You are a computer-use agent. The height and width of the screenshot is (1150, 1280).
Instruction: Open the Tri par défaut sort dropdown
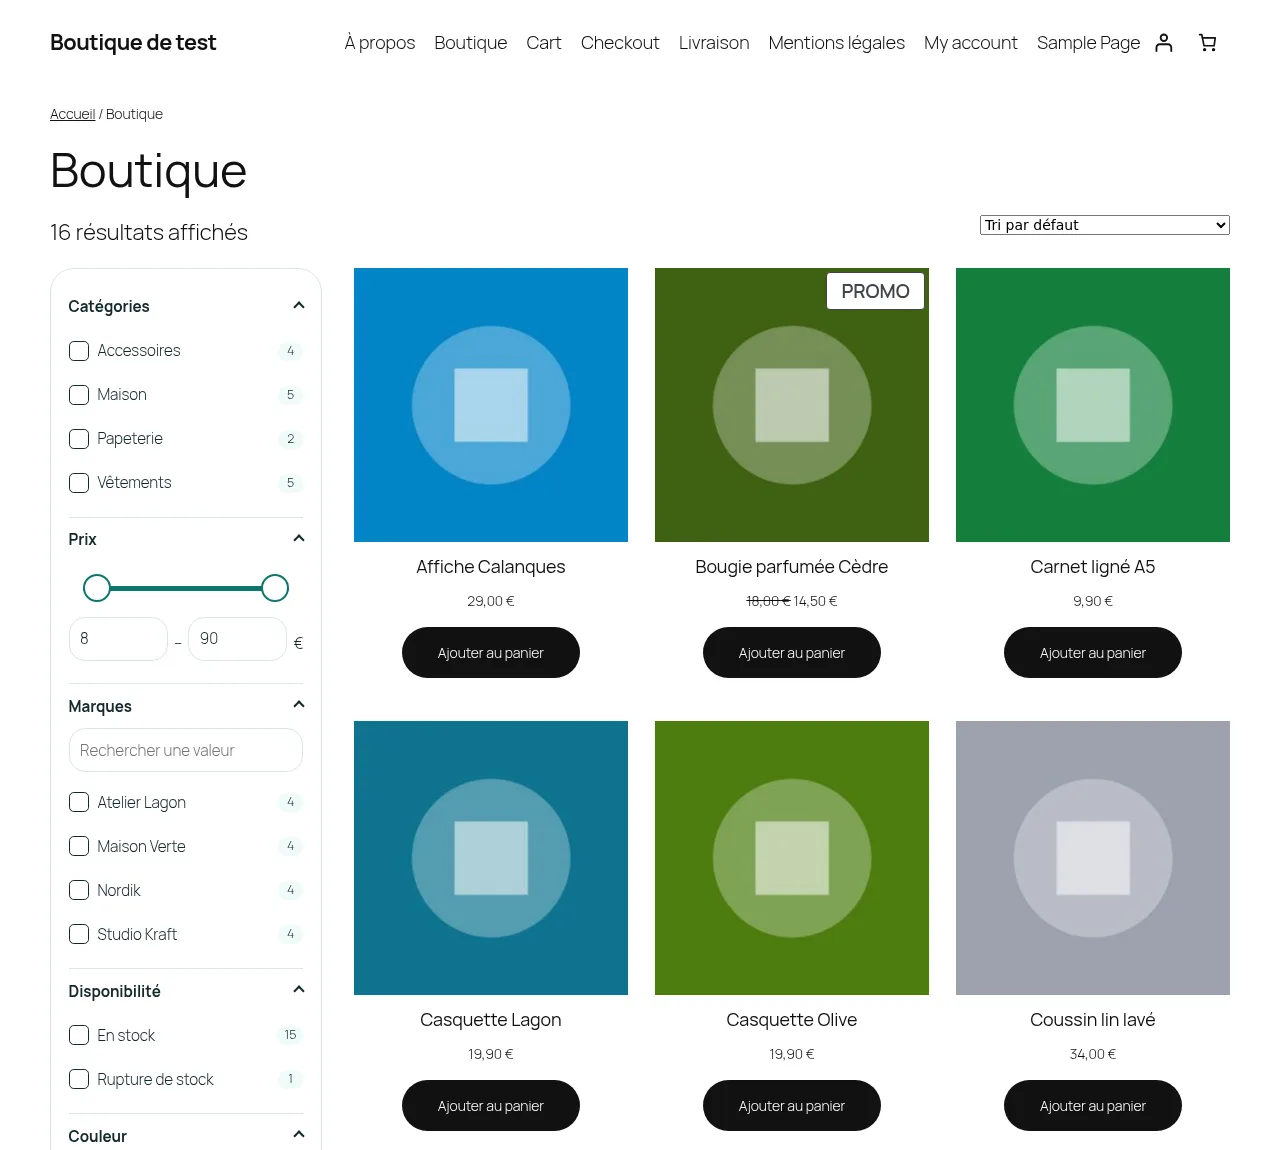click(1104, 225)
